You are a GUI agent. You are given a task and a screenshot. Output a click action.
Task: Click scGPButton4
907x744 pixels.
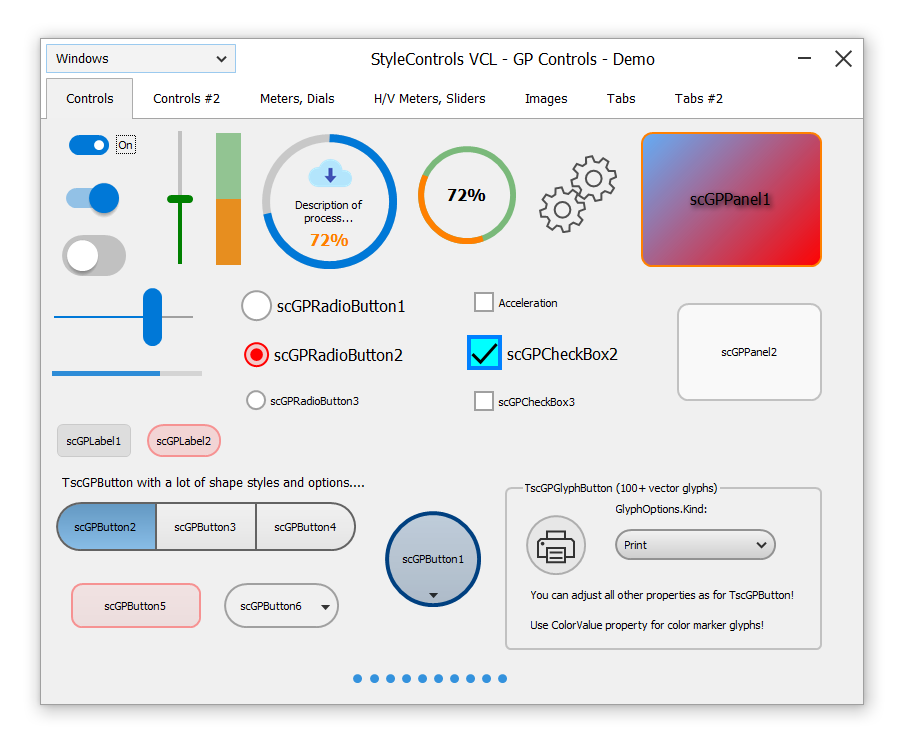305,526
